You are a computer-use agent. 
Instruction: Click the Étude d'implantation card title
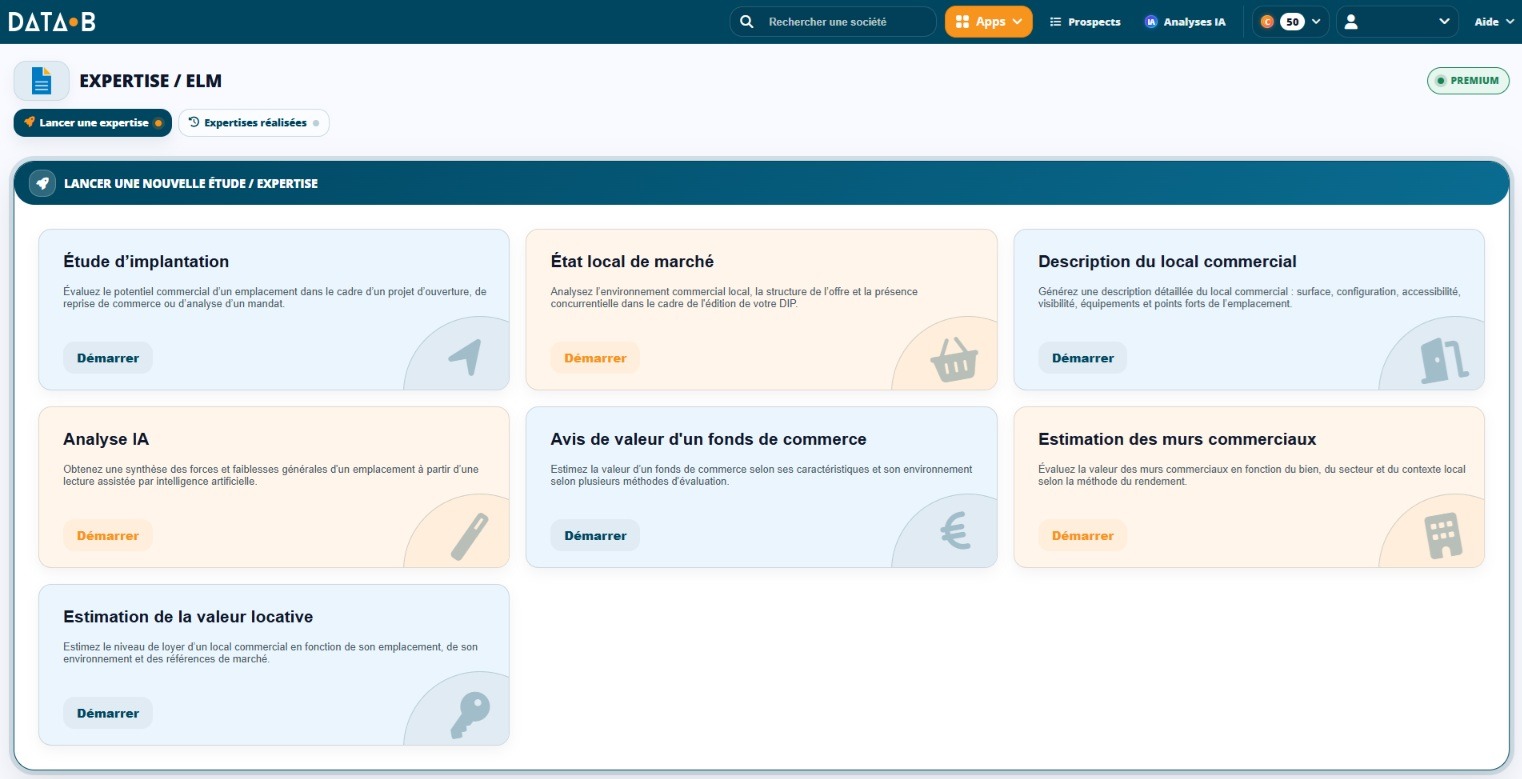click(146, 262)
